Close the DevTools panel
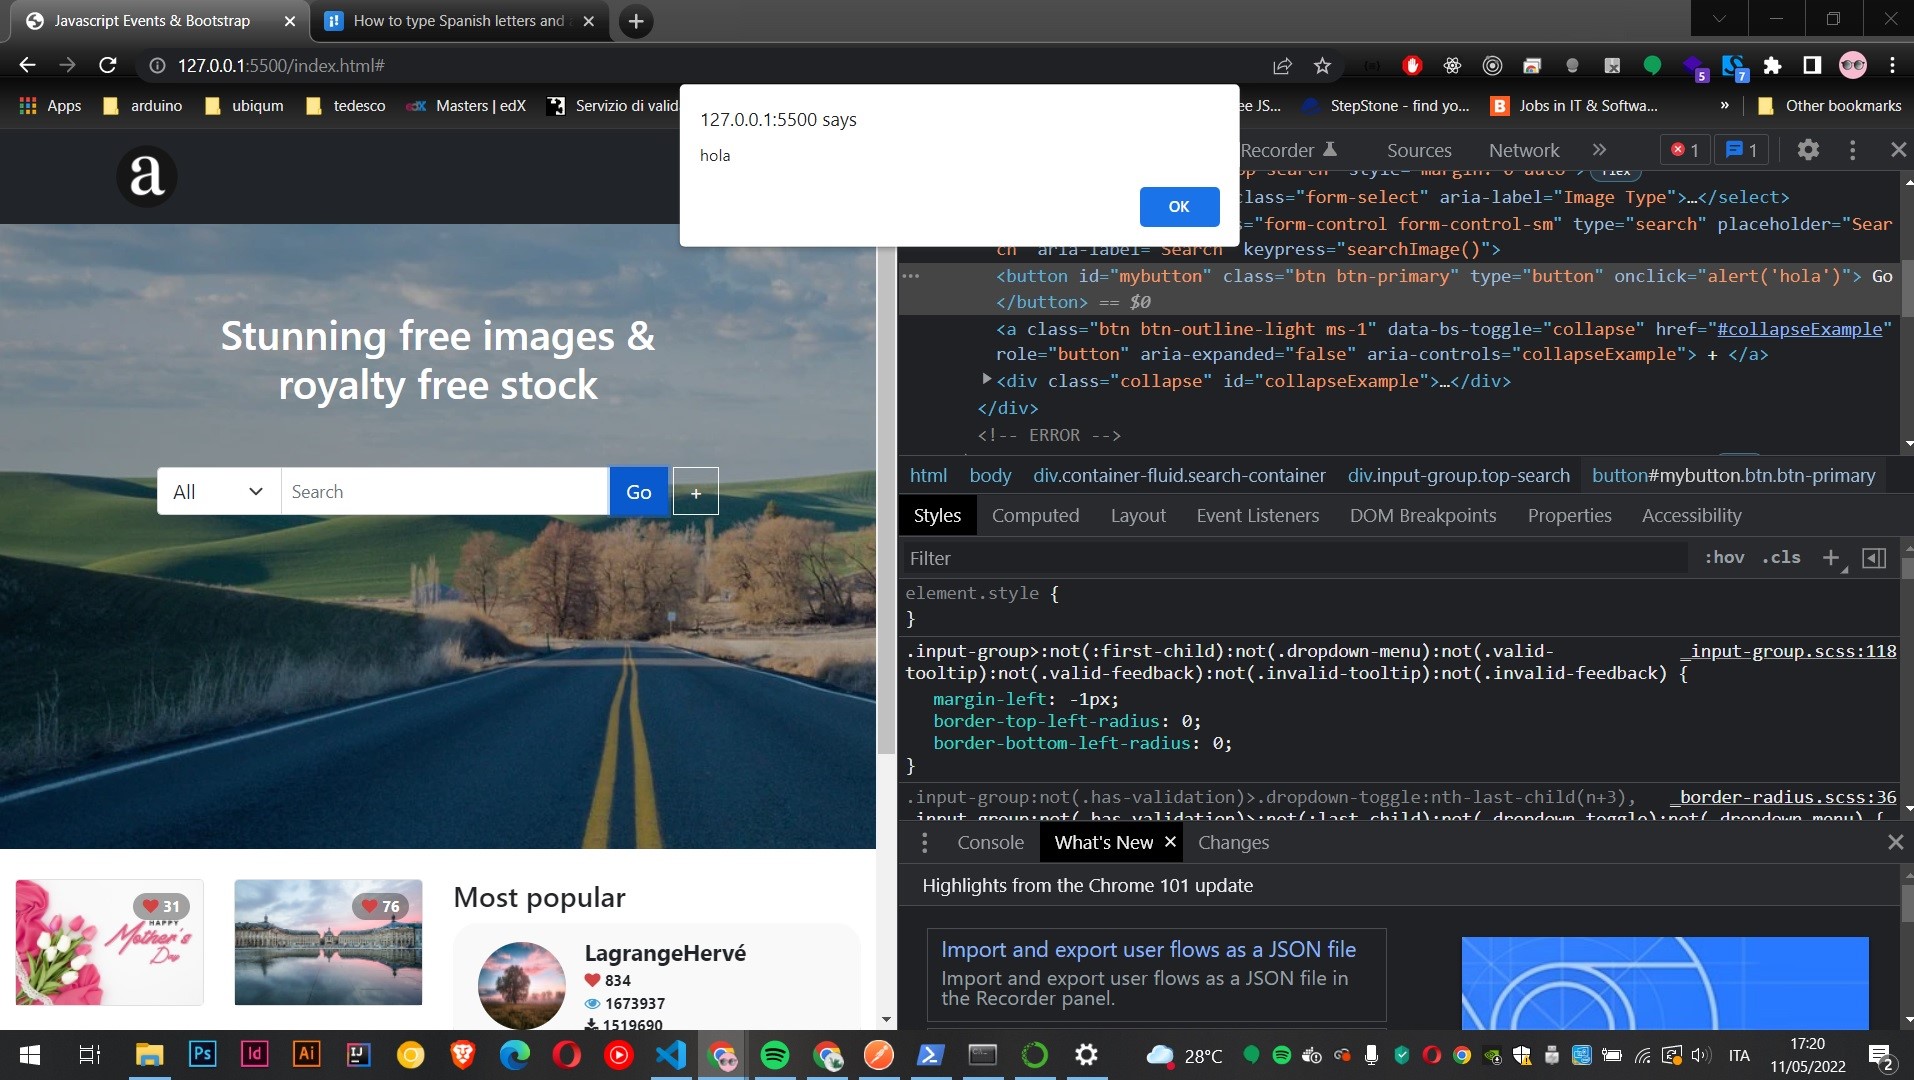1914x1080 pixels. [1897, 150]
